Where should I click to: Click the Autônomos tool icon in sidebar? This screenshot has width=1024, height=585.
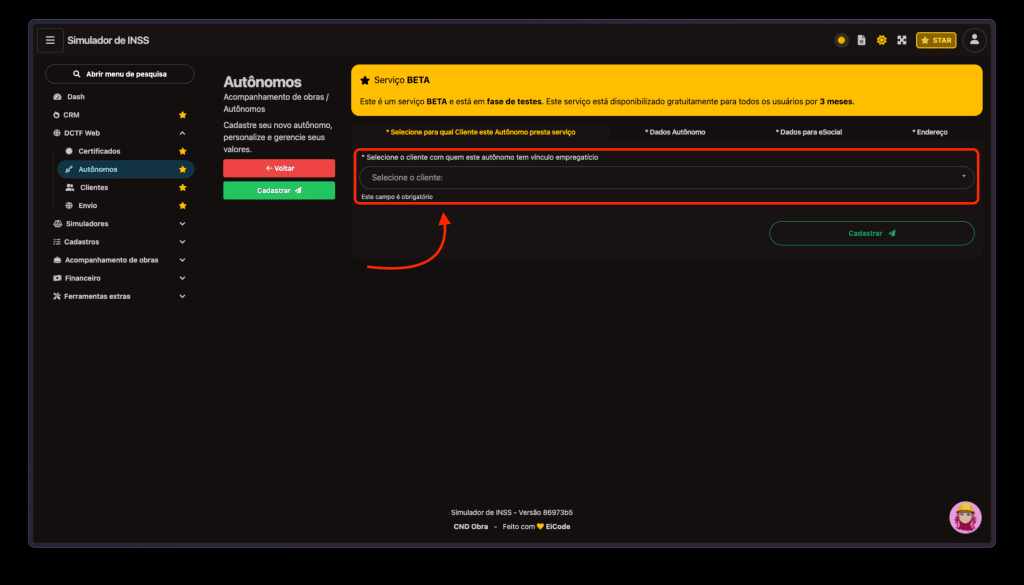pos(69,169)
